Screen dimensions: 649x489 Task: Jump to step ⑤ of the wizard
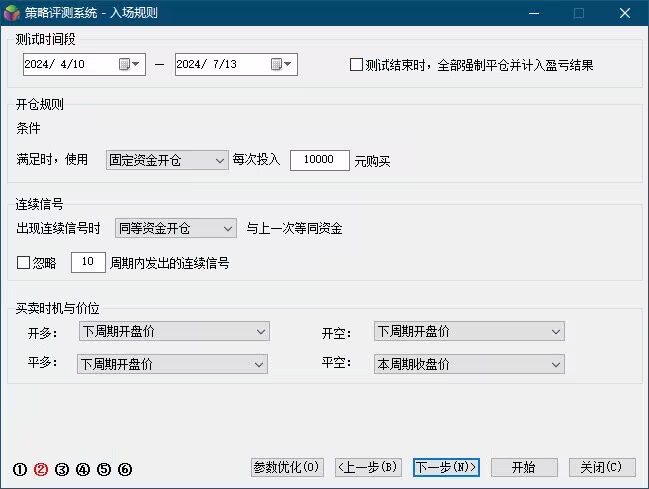tap(104, 469)
